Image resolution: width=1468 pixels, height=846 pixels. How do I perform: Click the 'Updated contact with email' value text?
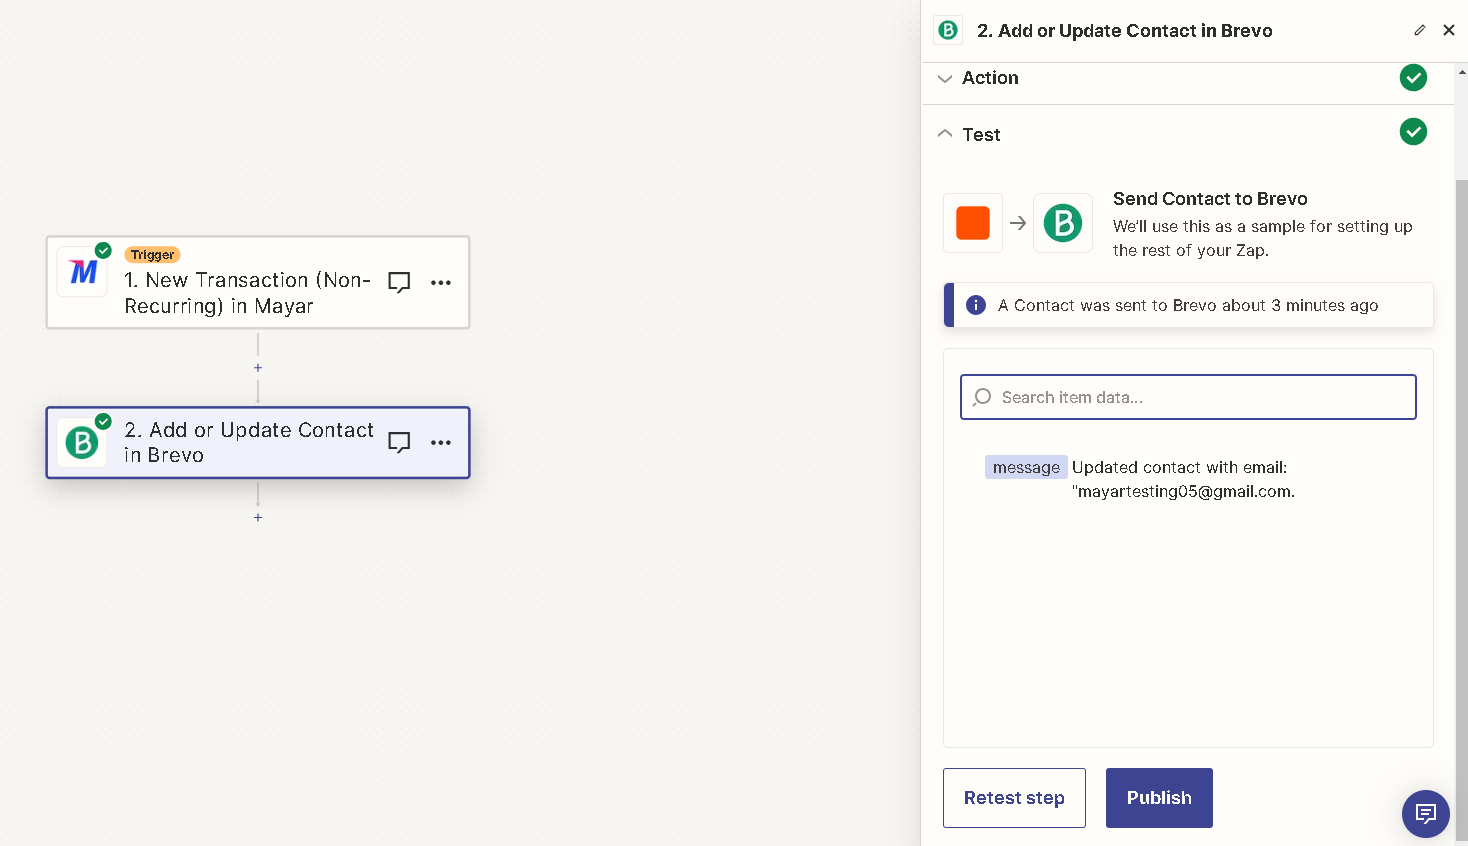(x=1183, y=479)
